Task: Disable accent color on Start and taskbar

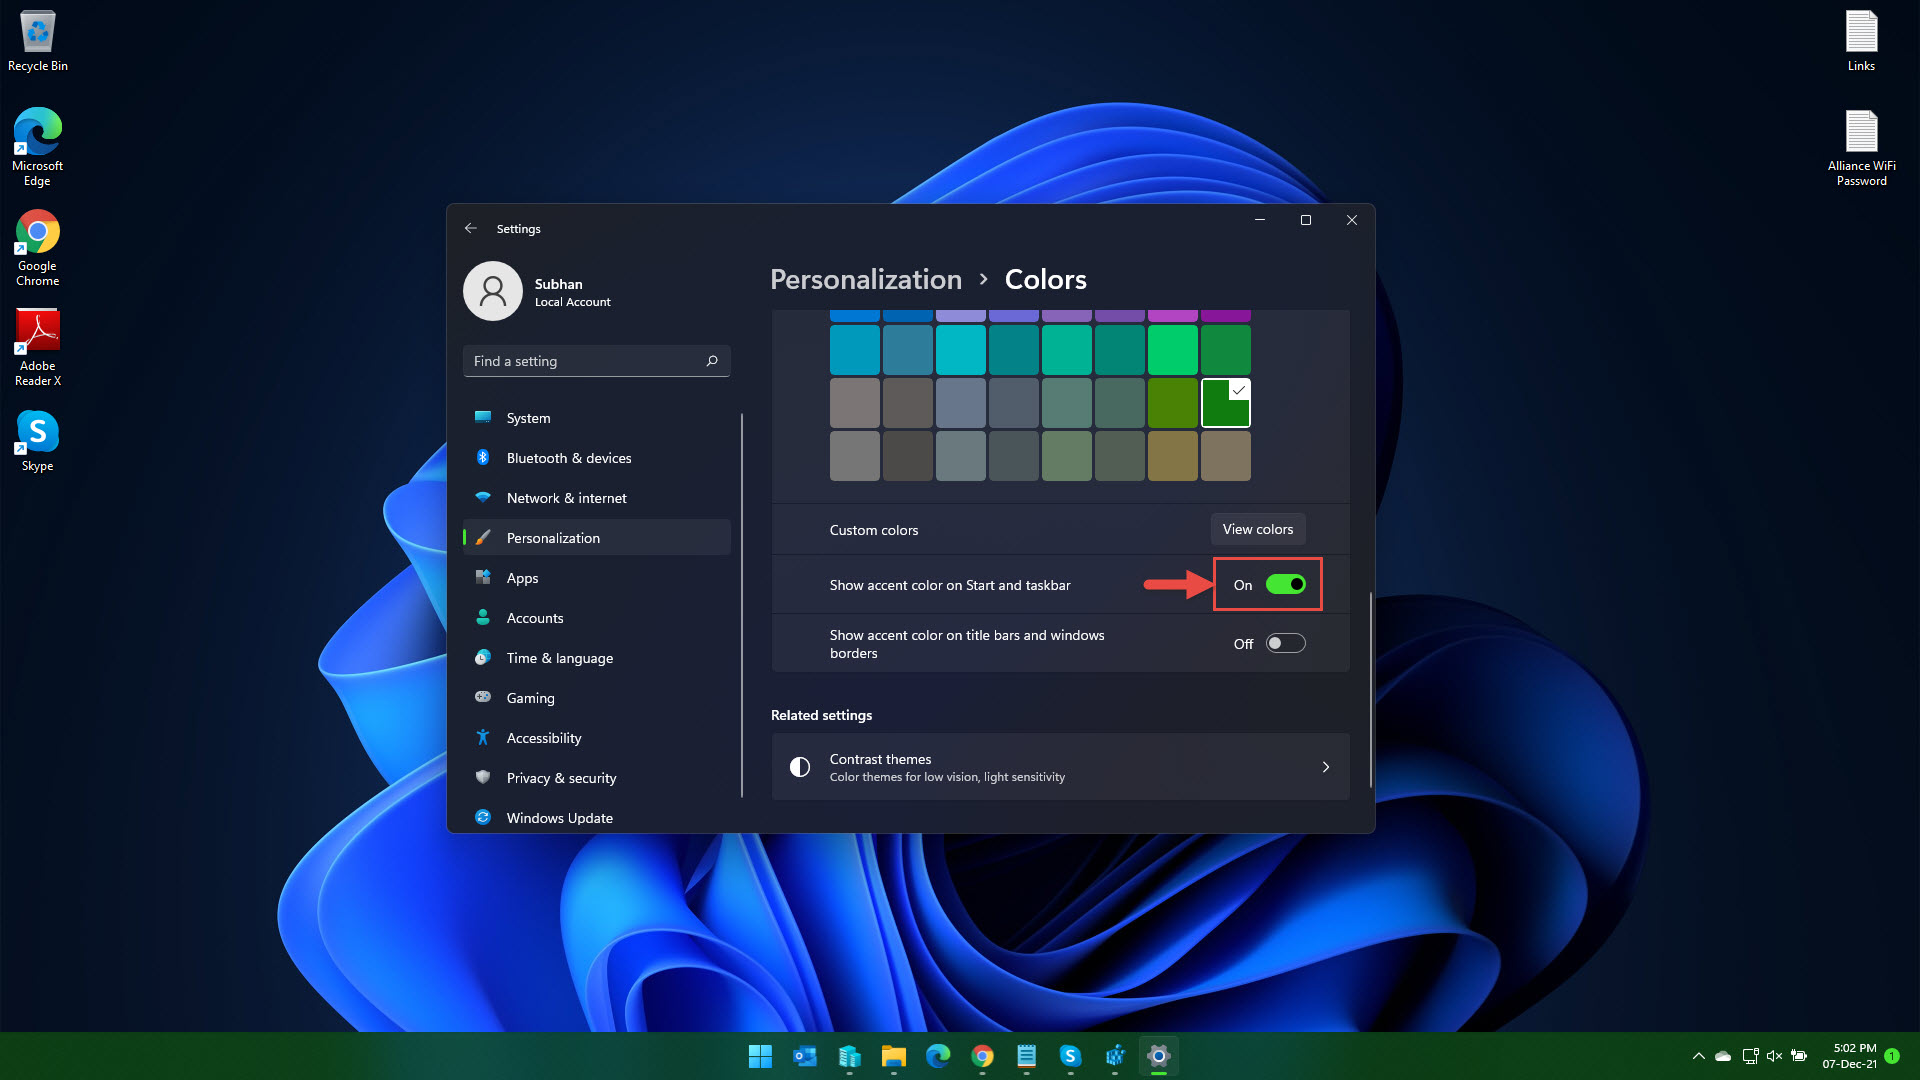Action: pyautogui.click(x=1285, y=584)
